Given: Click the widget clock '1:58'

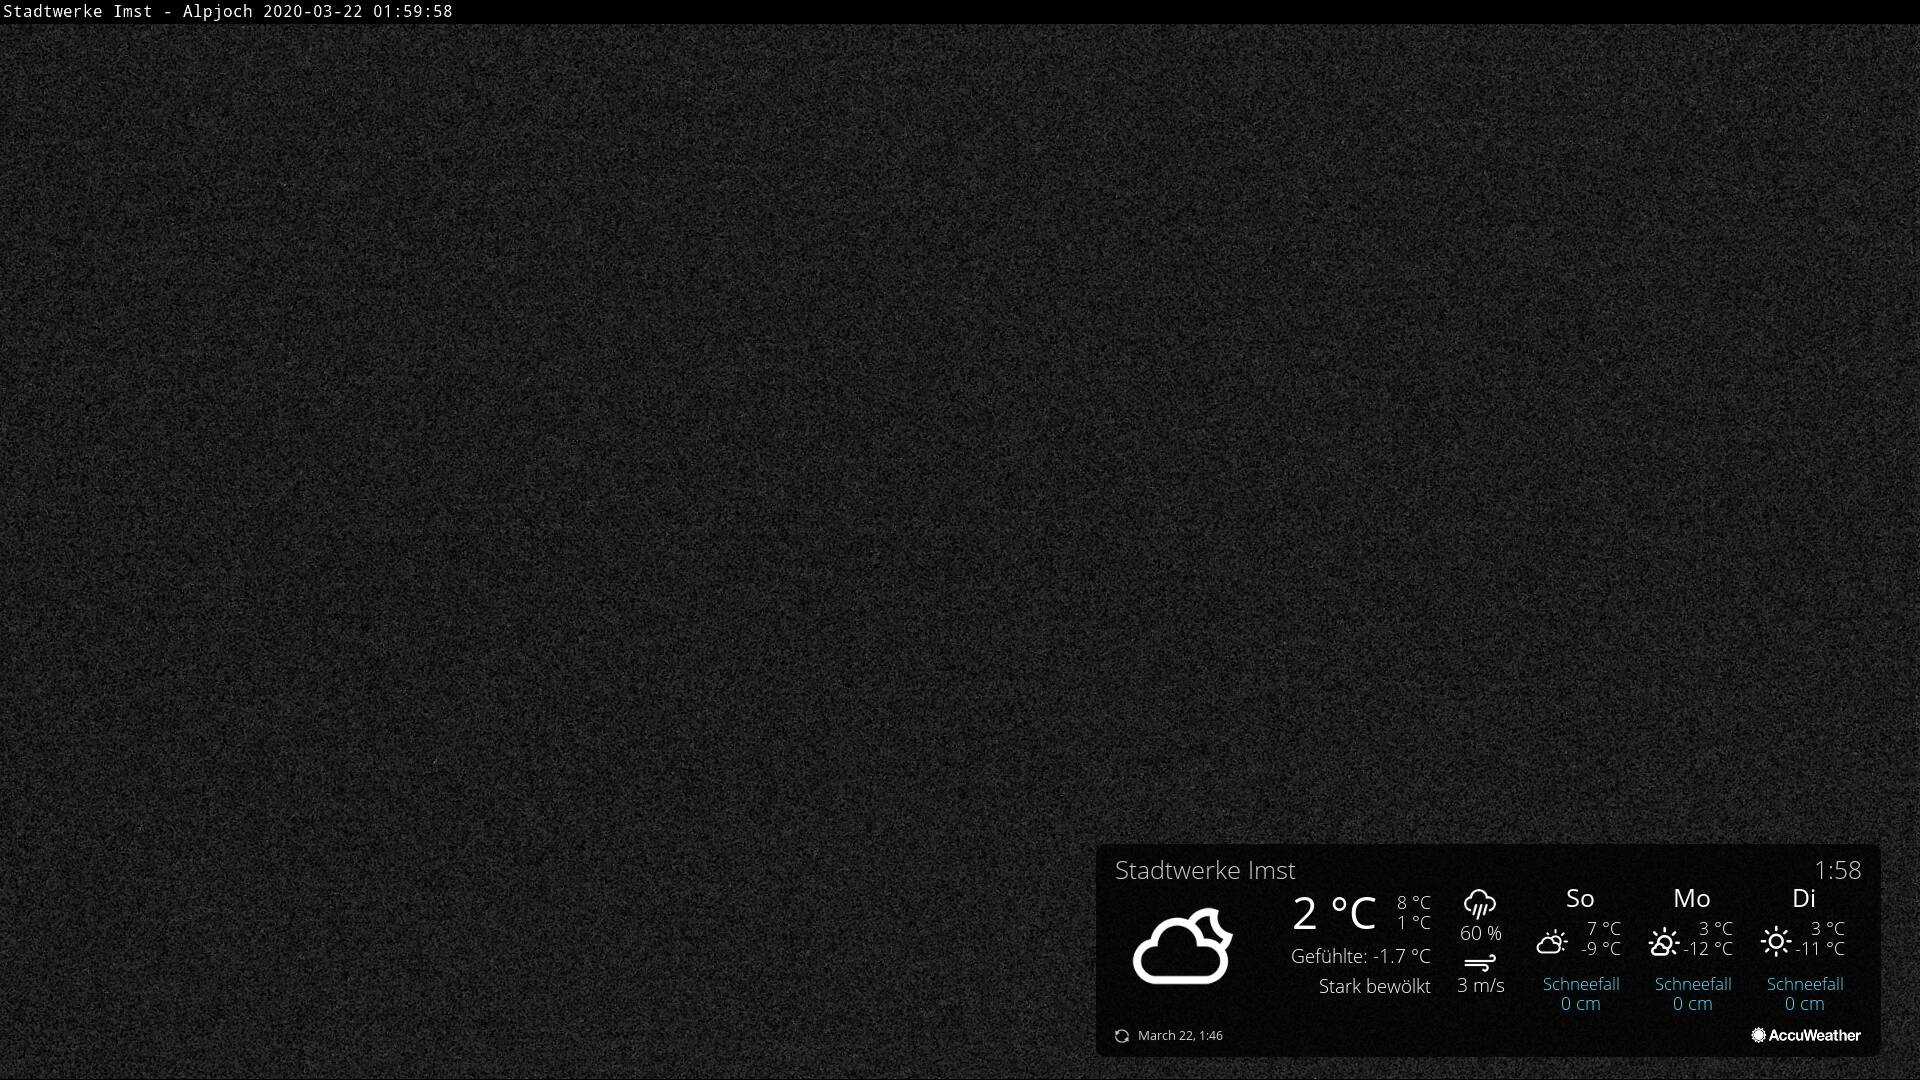Looking at the screenshot, I should pyautogui.click(x=1838, y=870).
